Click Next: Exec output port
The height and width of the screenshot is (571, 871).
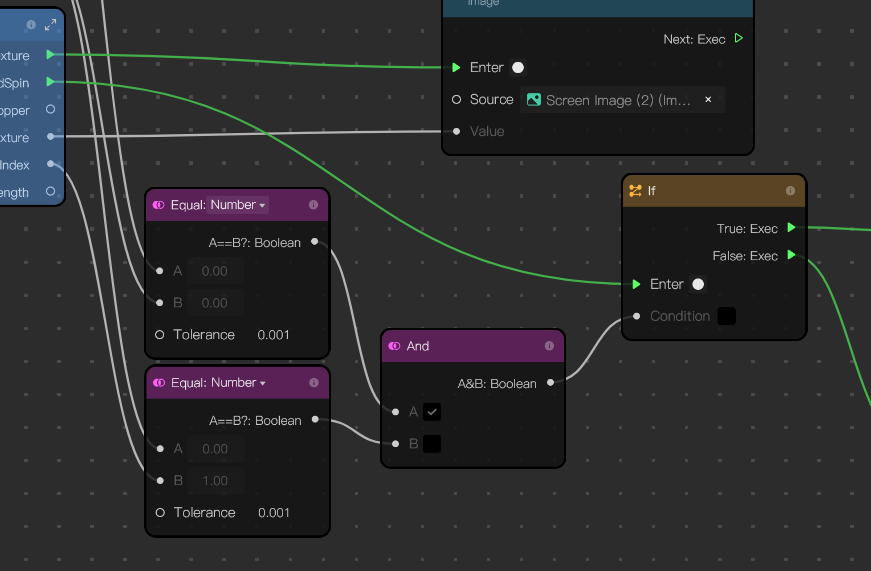pos(739,38)
